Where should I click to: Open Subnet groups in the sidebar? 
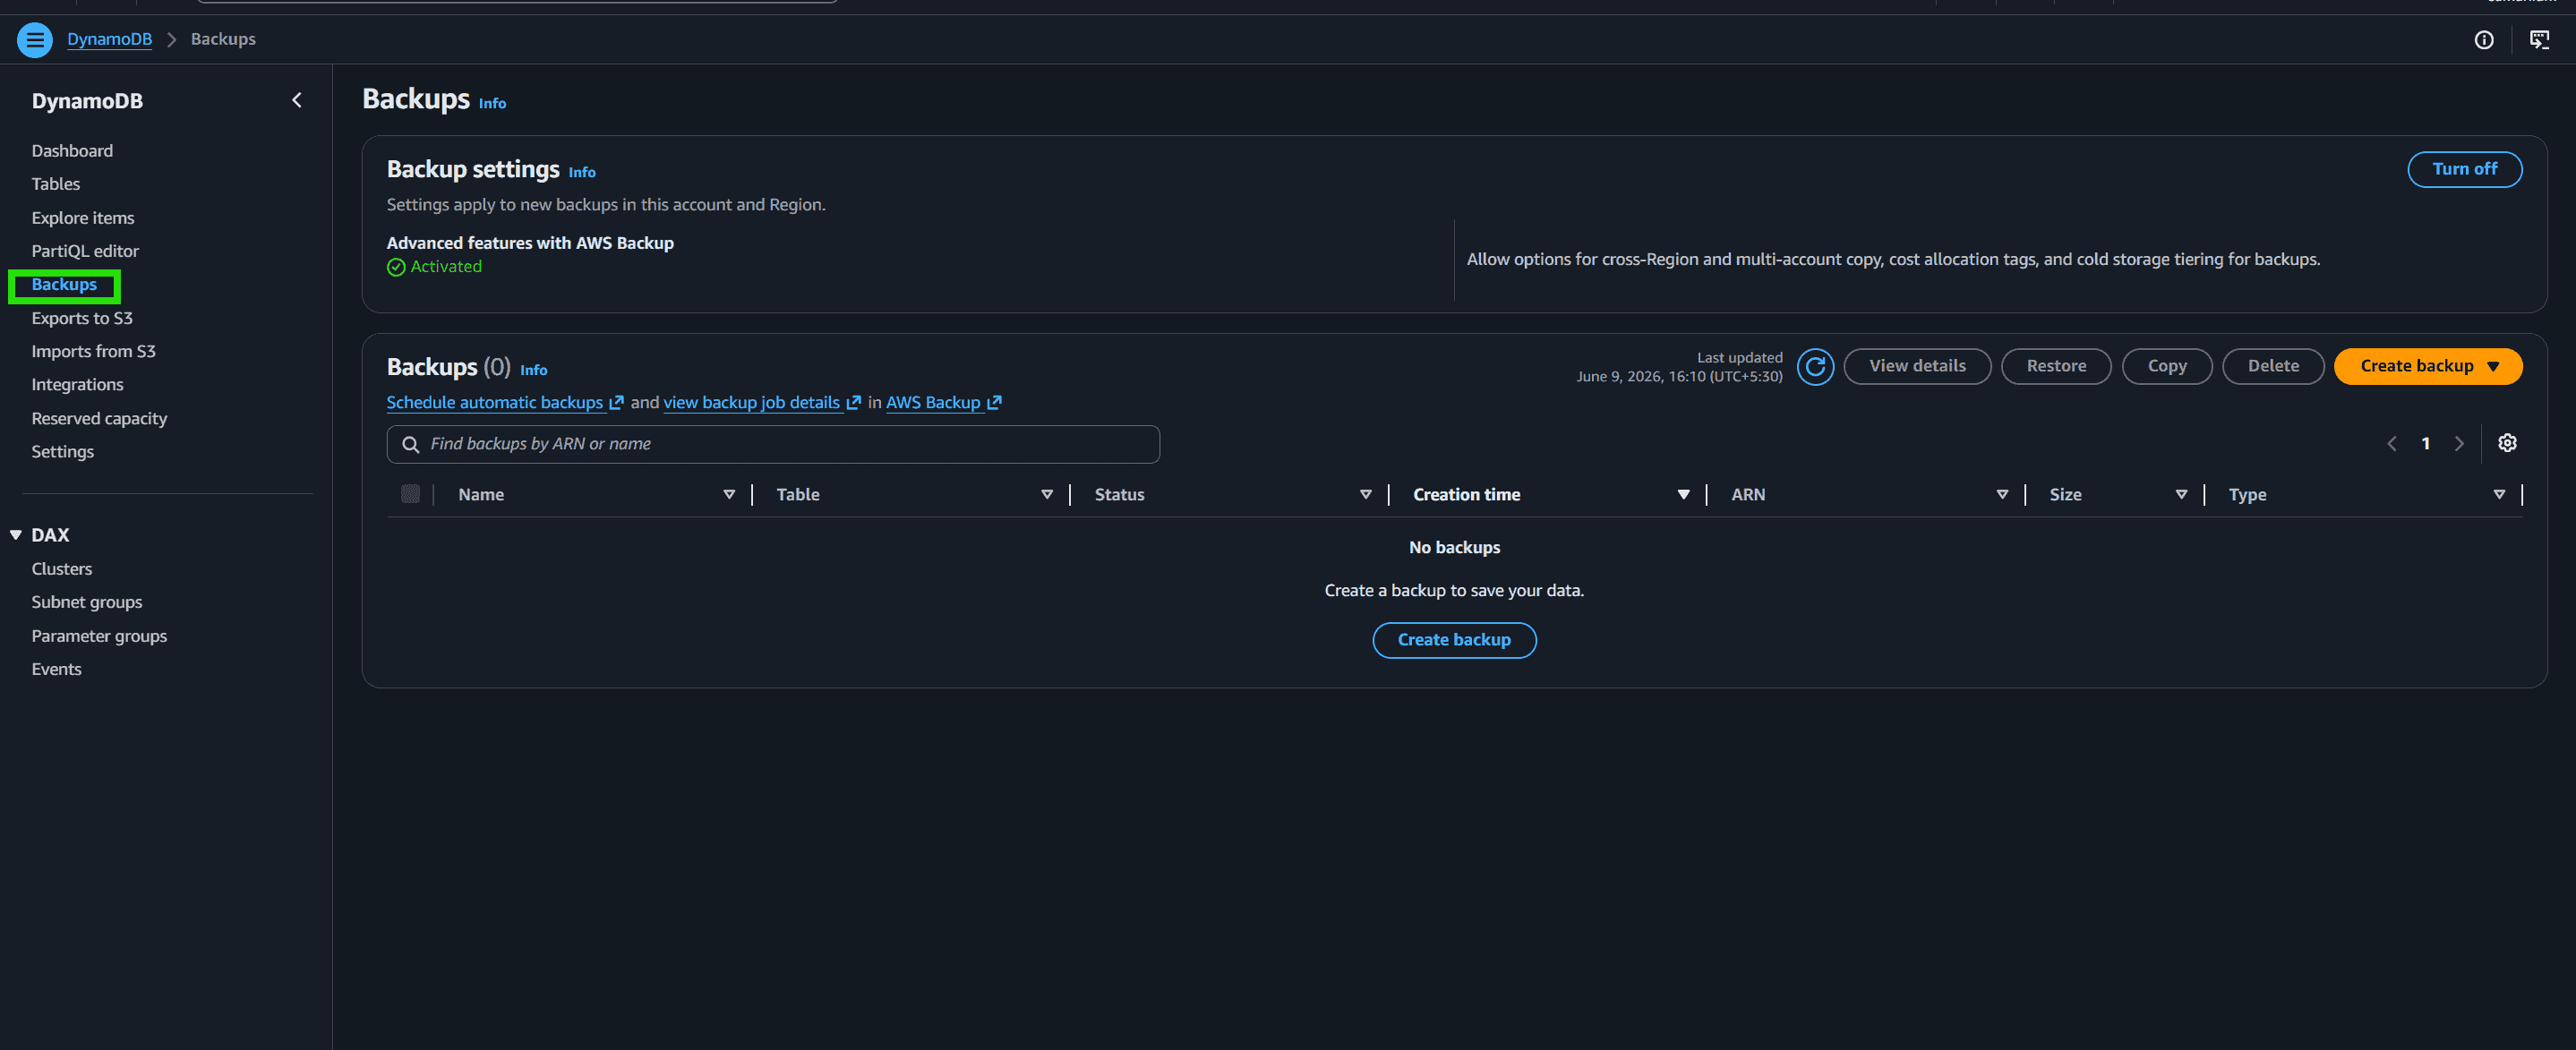tap(87, 602)
